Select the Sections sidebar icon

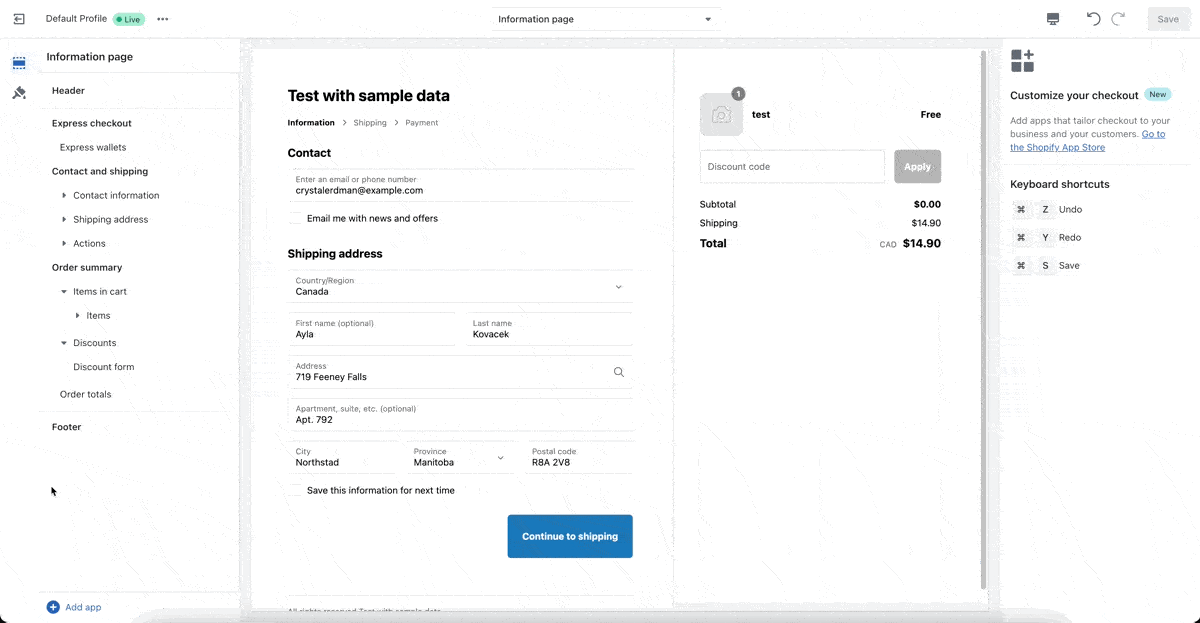(19, 63)
